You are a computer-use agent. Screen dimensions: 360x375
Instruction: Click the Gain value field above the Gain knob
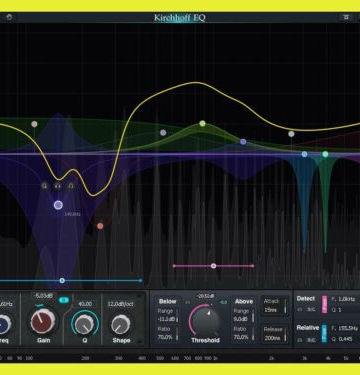point(44,296)
